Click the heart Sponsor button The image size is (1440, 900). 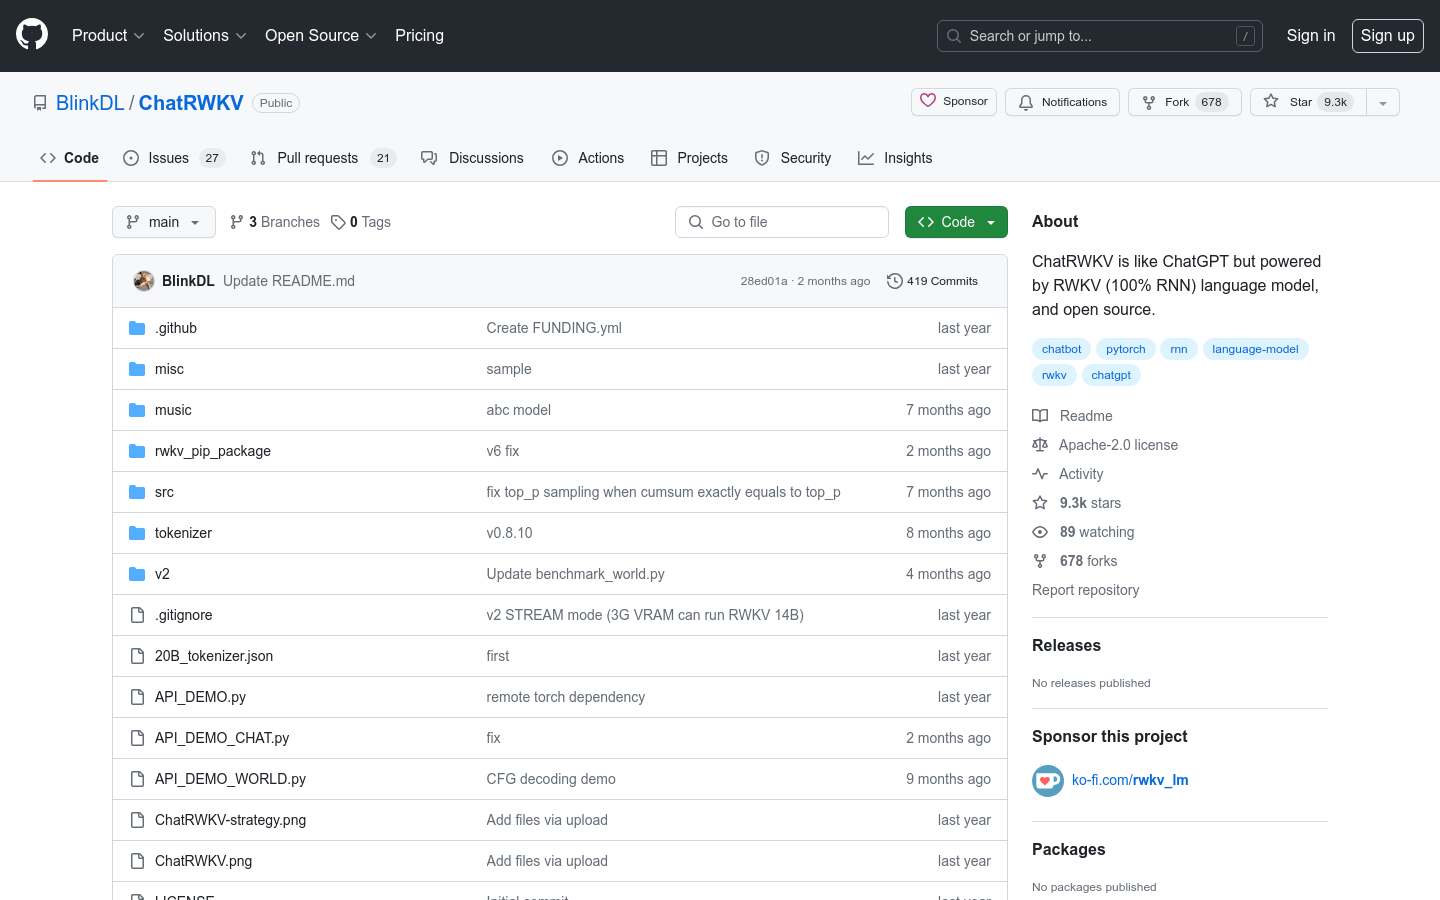(954, 102)
